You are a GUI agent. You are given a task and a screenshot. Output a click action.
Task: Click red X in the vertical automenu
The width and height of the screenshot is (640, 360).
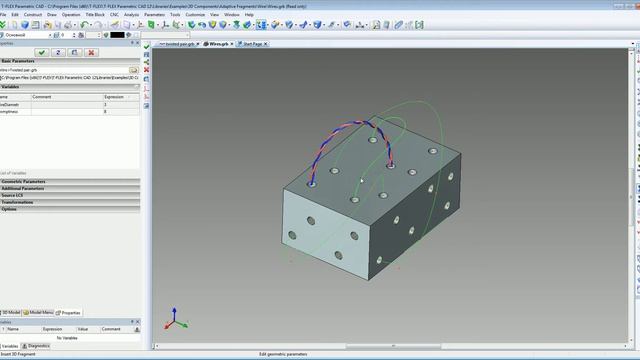tap(147, 70)
